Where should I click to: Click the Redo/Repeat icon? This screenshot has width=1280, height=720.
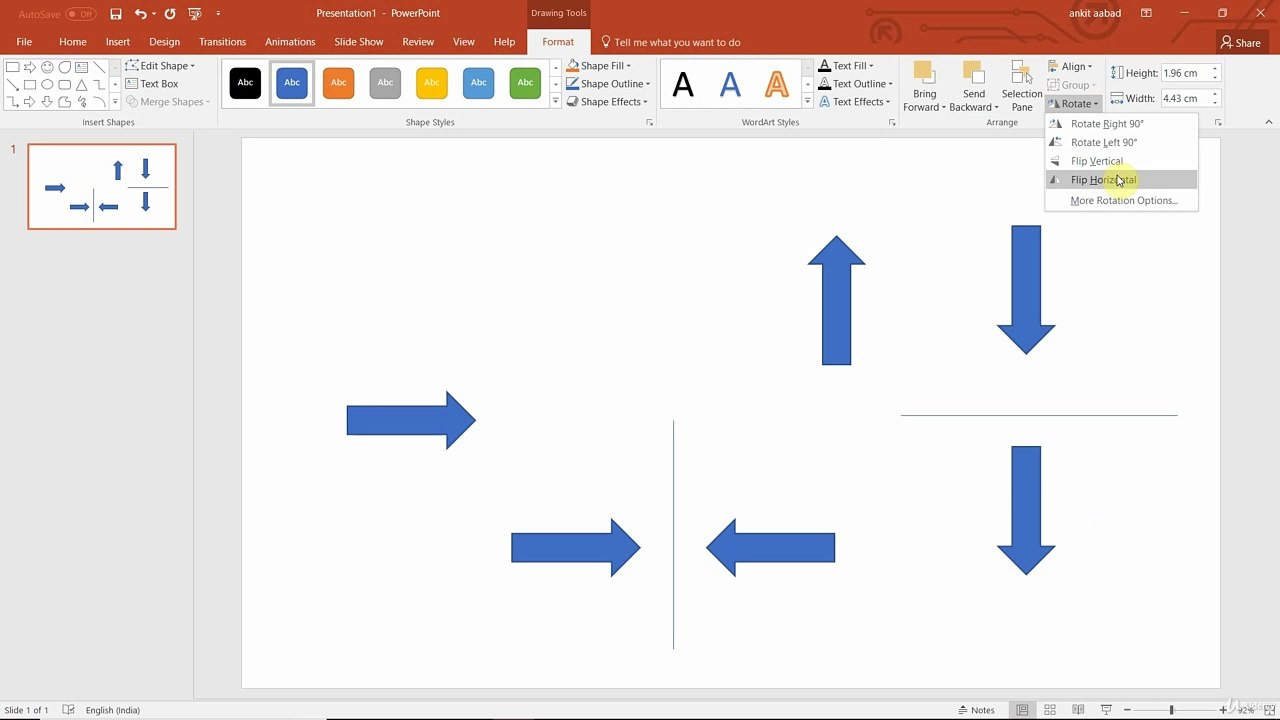pyautogui.click(x=170, y=14)
